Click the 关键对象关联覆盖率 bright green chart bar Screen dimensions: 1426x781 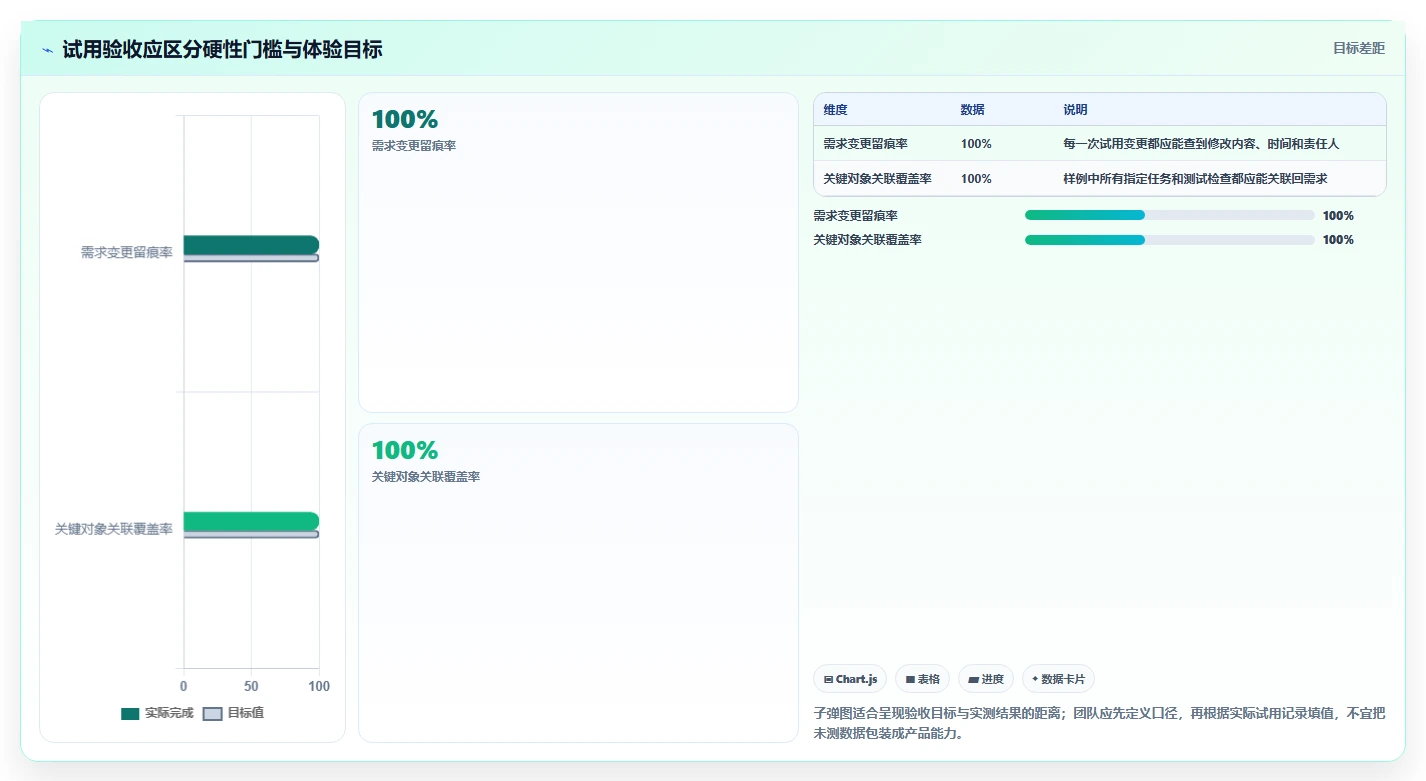tap(251, 521)
